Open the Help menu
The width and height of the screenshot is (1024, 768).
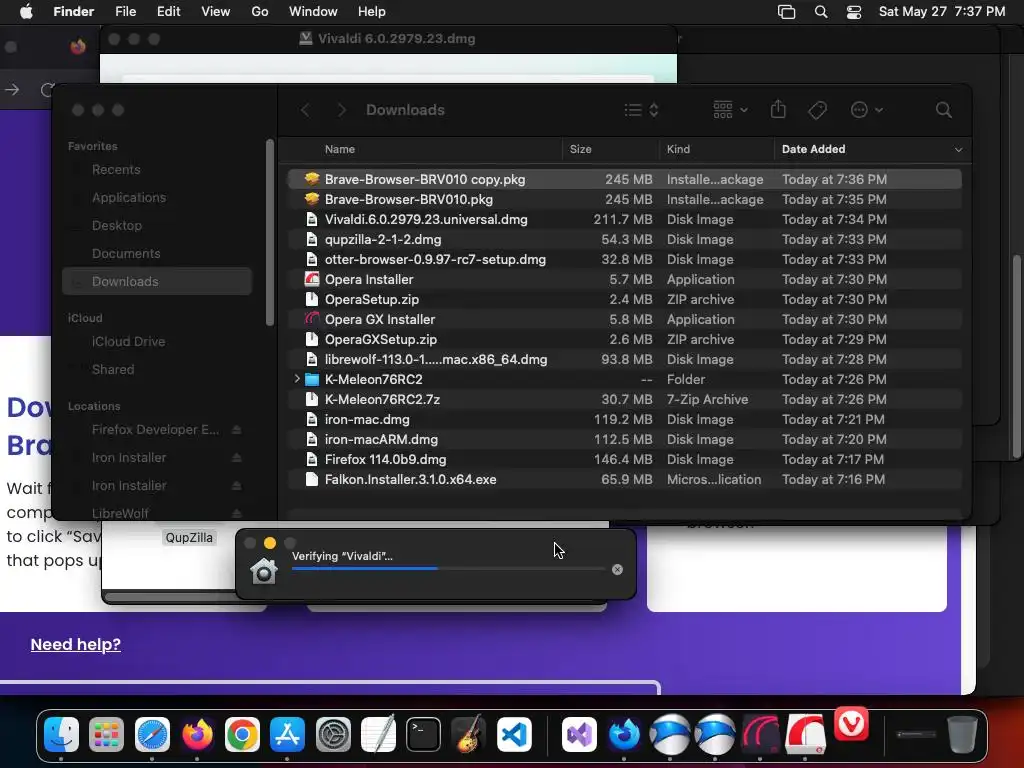(x=372, y=12)
